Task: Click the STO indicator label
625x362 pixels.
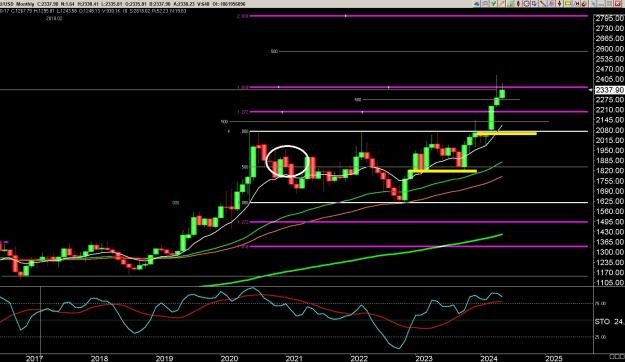Action: pyautogui.click(x=603, y=321)
